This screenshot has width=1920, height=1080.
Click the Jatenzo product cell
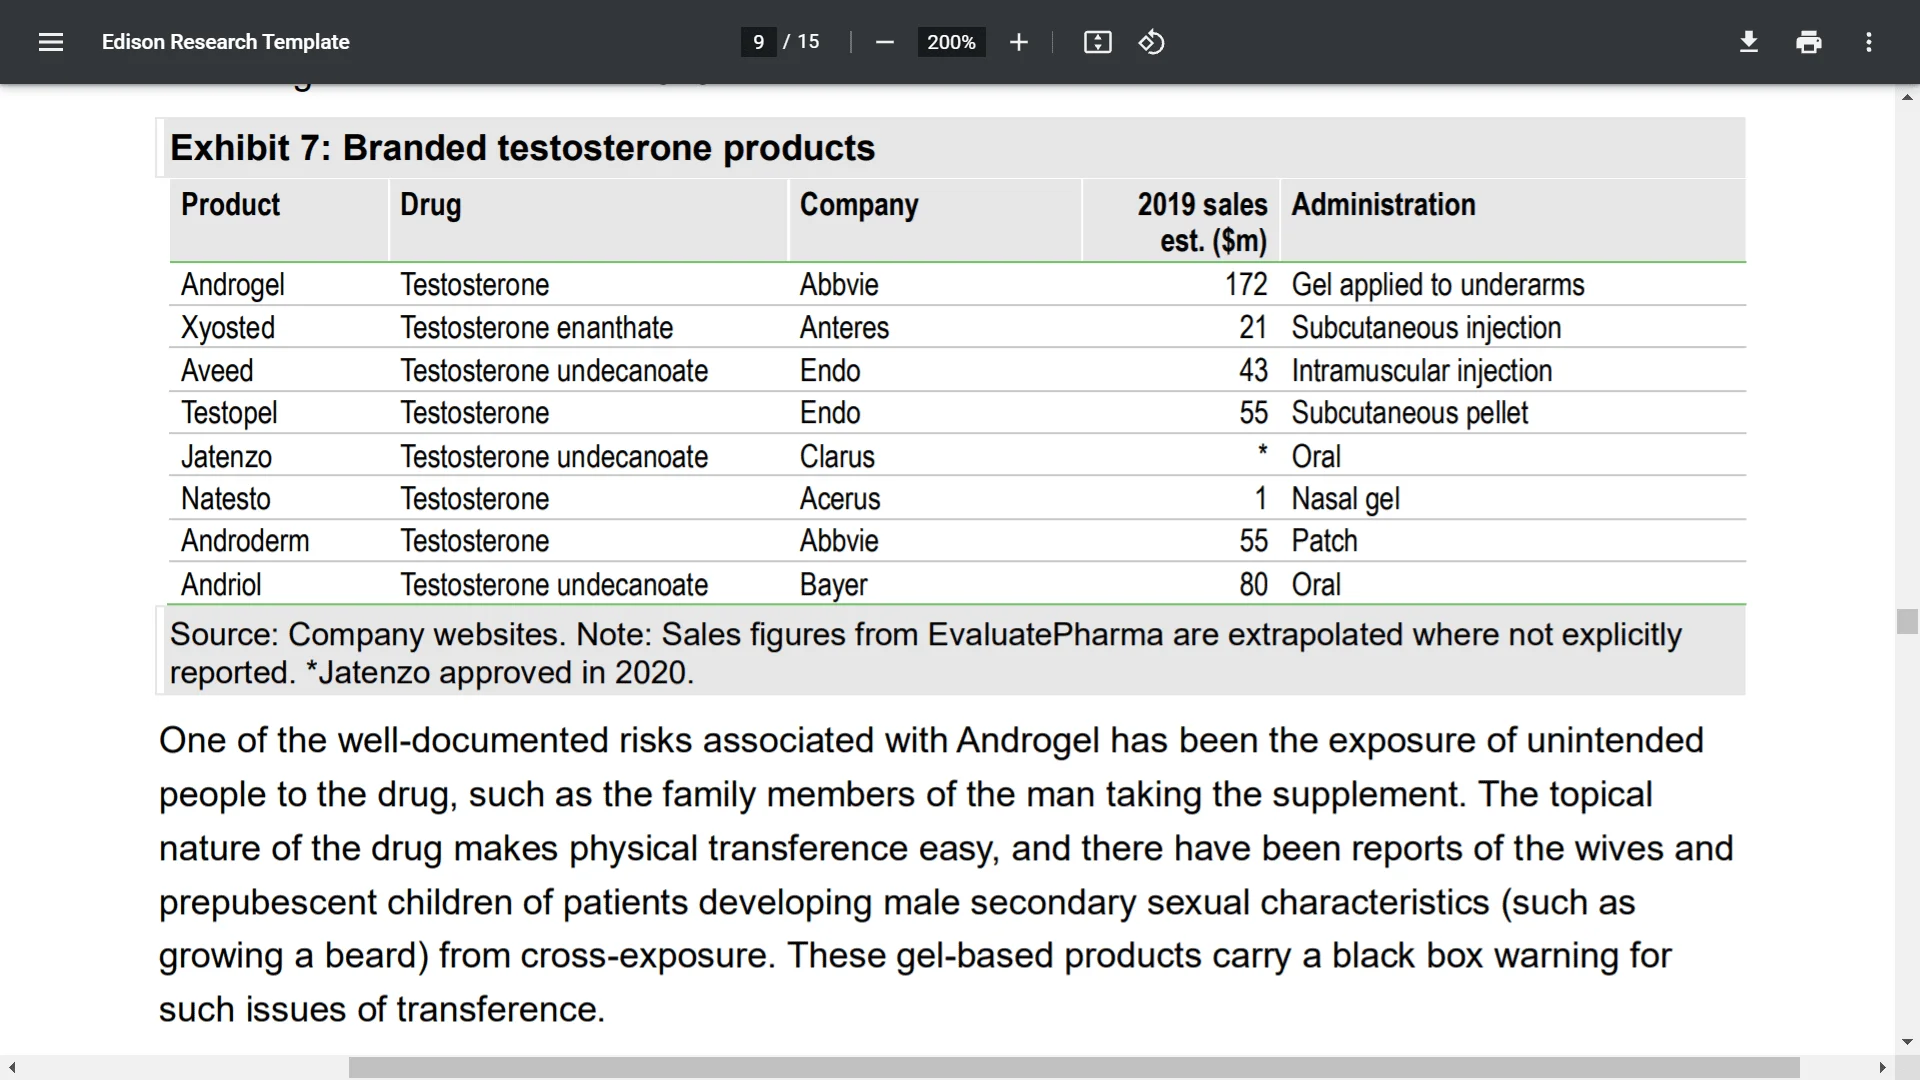pos(226,457)
